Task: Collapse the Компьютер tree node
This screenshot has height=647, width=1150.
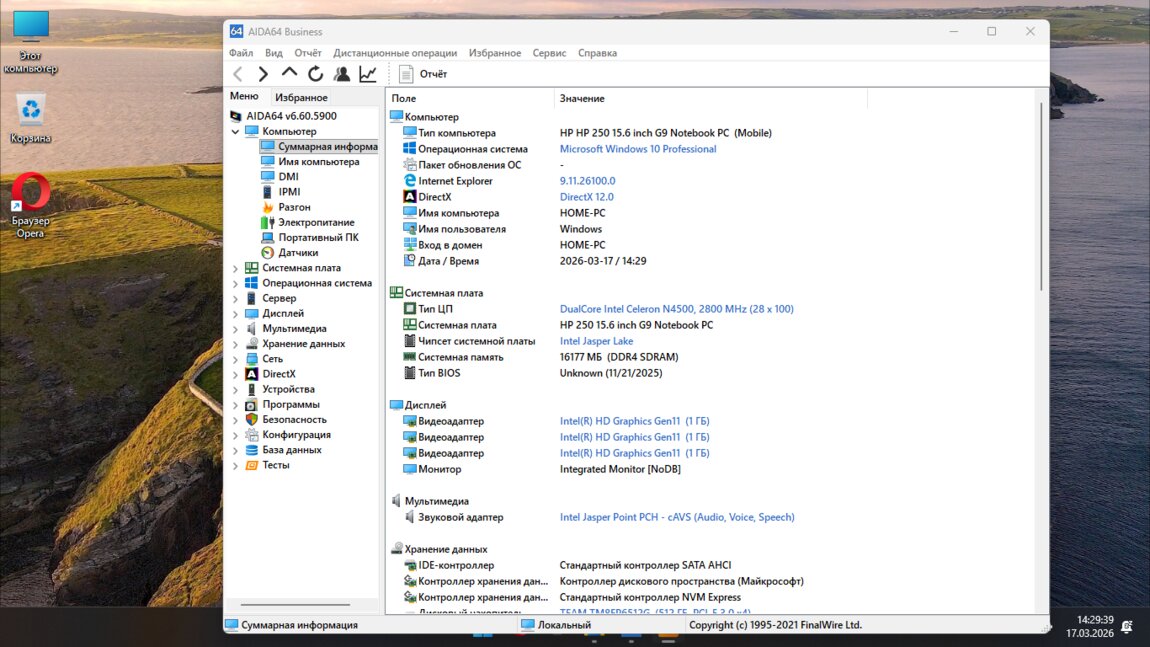Action: [x=236, y=131]
